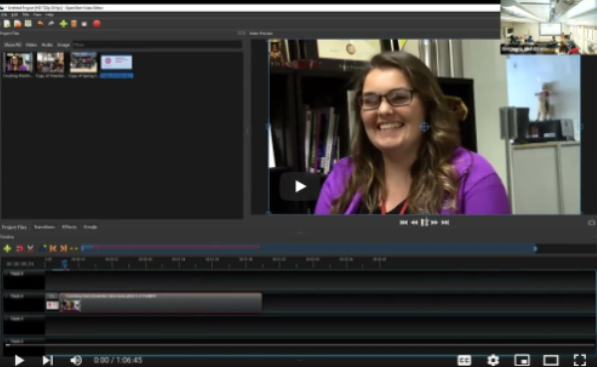Click the Jump to Previous Marker icon

pos(53,249)
